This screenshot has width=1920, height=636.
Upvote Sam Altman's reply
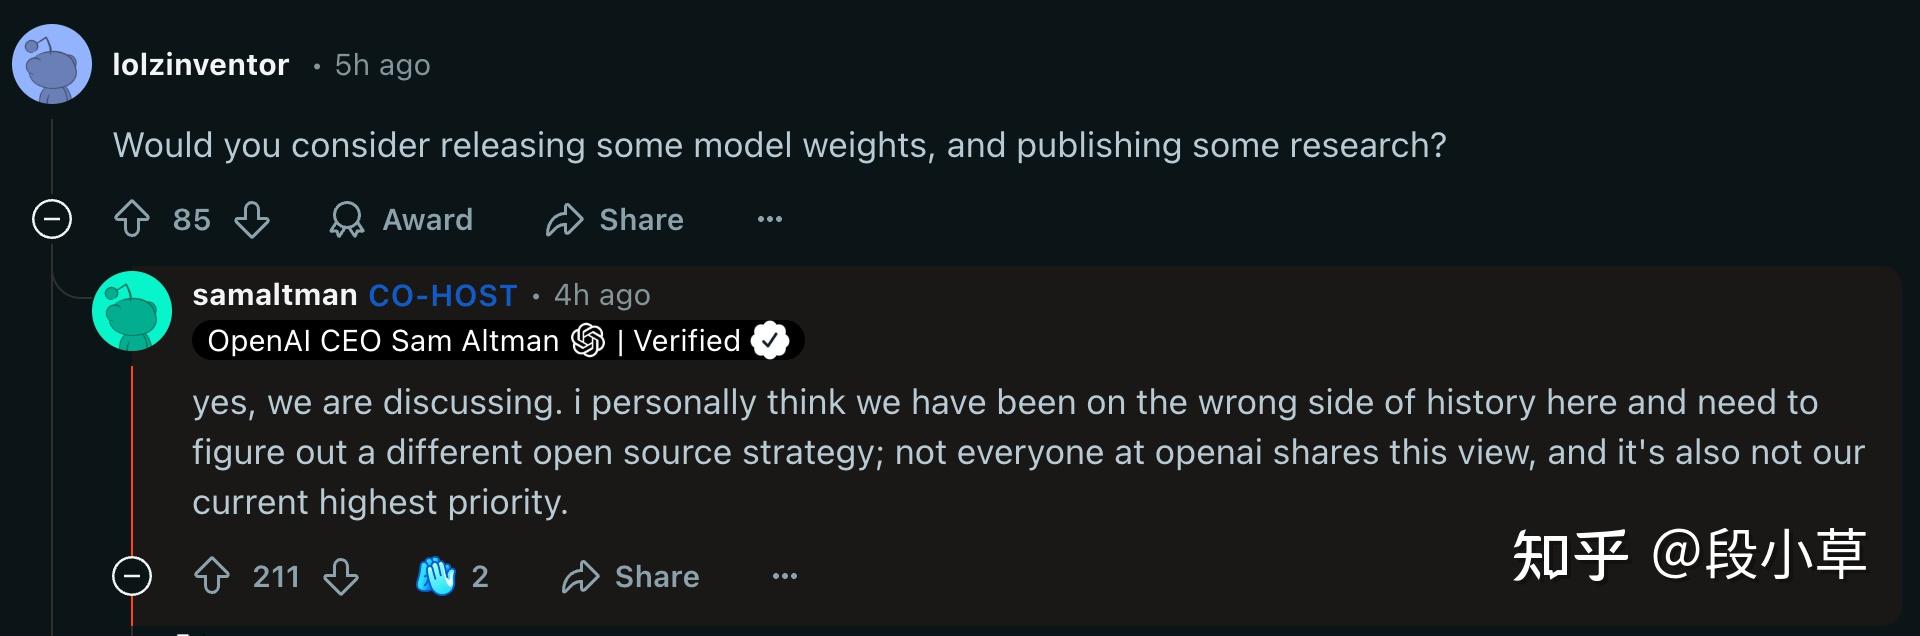click(211, 576)
